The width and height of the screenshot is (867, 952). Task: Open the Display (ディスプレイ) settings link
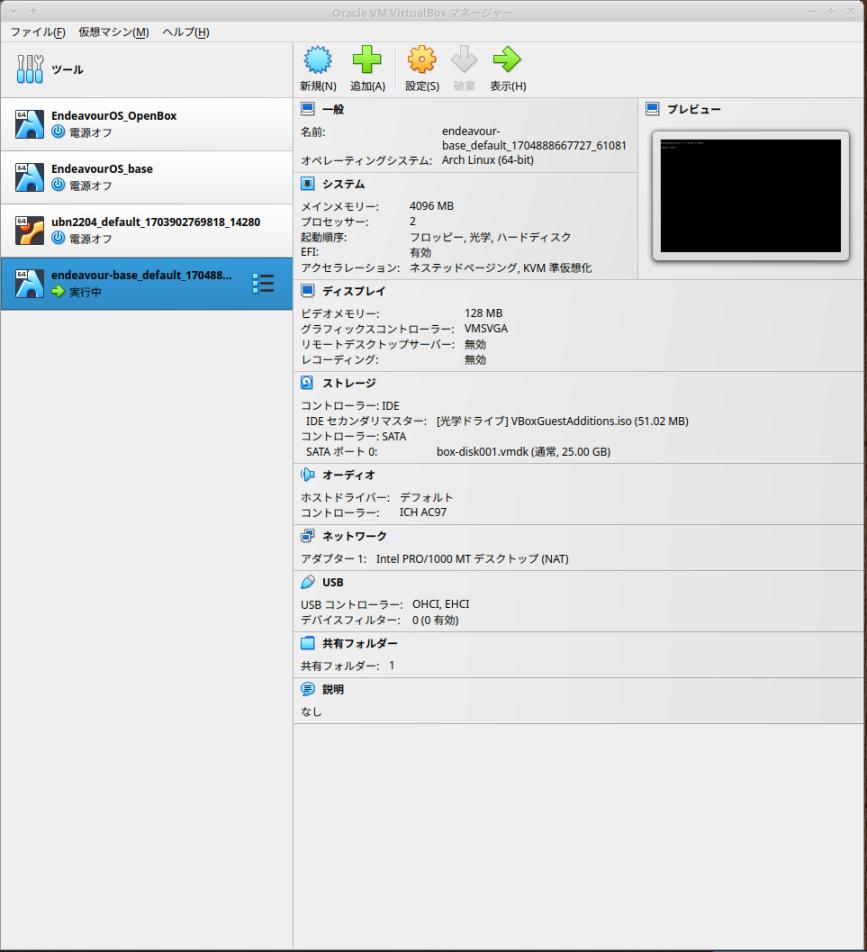353,291
